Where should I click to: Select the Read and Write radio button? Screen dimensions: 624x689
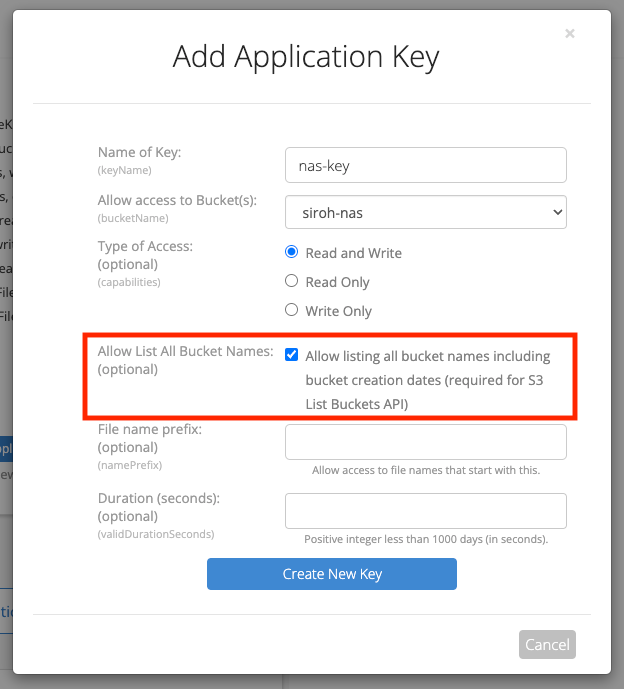point(292,252)
